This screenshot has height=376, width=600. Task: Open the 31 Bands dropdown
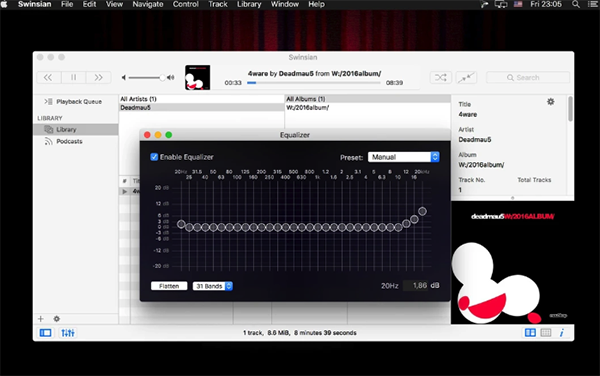pyautogui.click(x=213, y=286)
